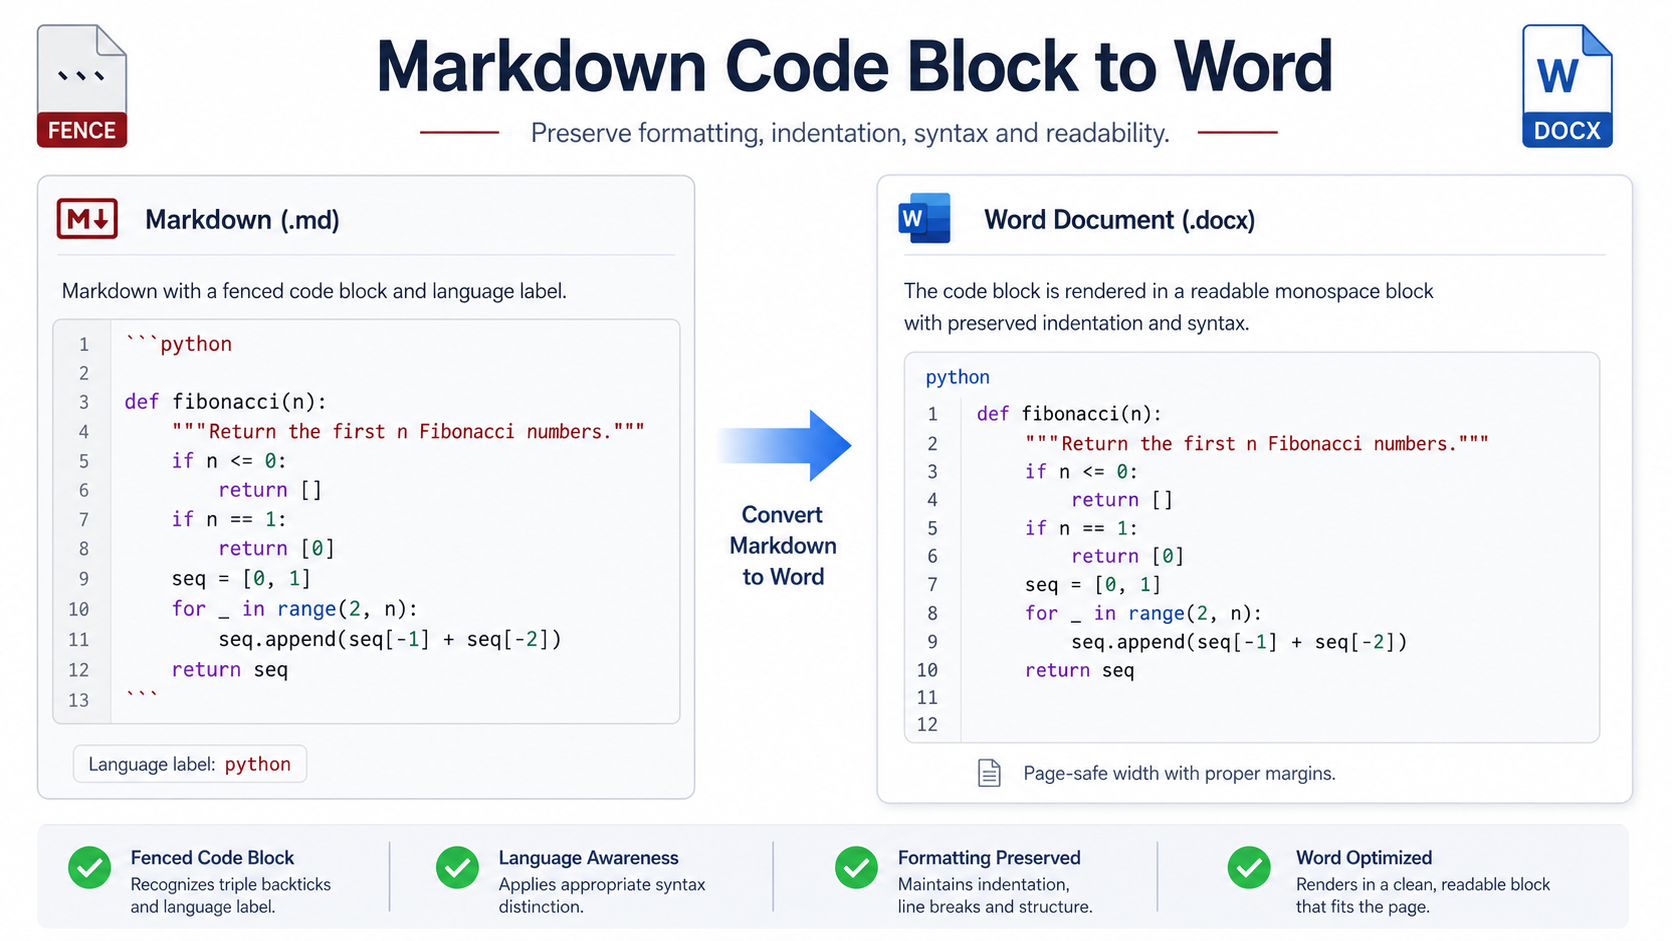Click 'def fibonacci(n):' in the Markdown panel
This screenshot has height=941, width=1672.
pos(226,402)
